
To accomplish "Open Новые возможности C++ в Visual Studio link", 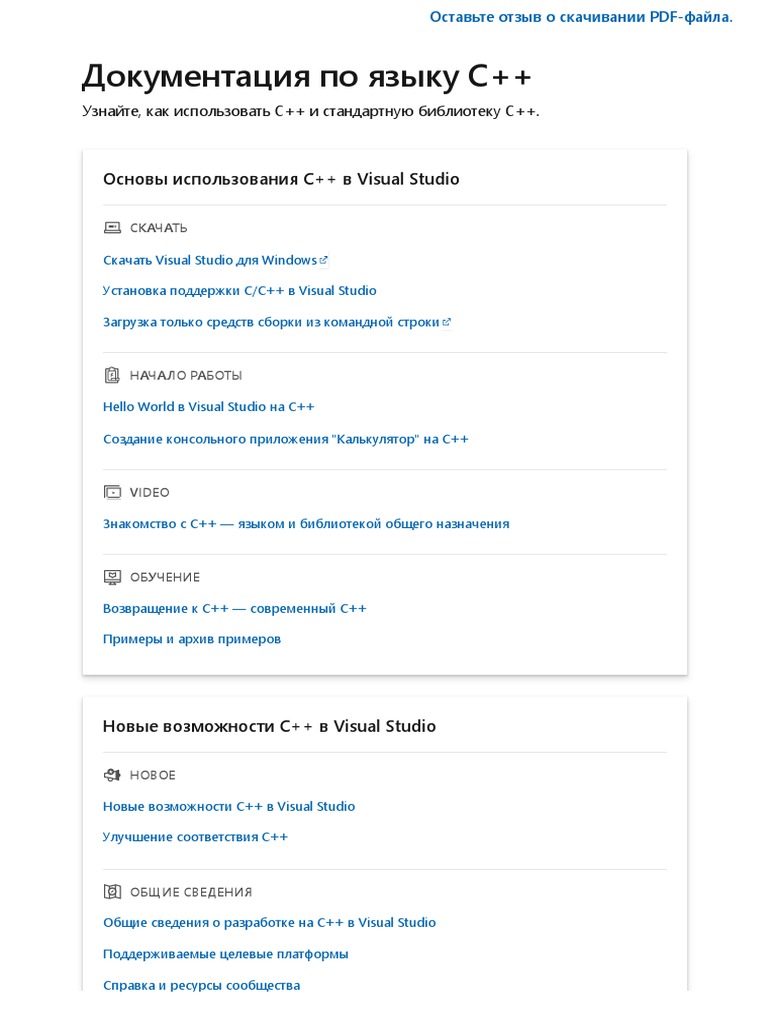I will pos(228,806).
